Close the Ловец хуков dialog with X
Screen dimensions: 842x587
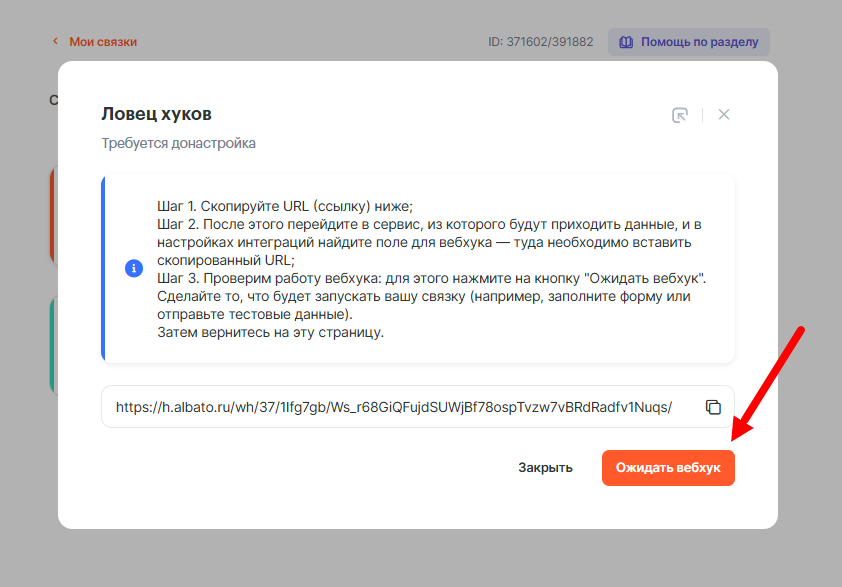[724, 115]
